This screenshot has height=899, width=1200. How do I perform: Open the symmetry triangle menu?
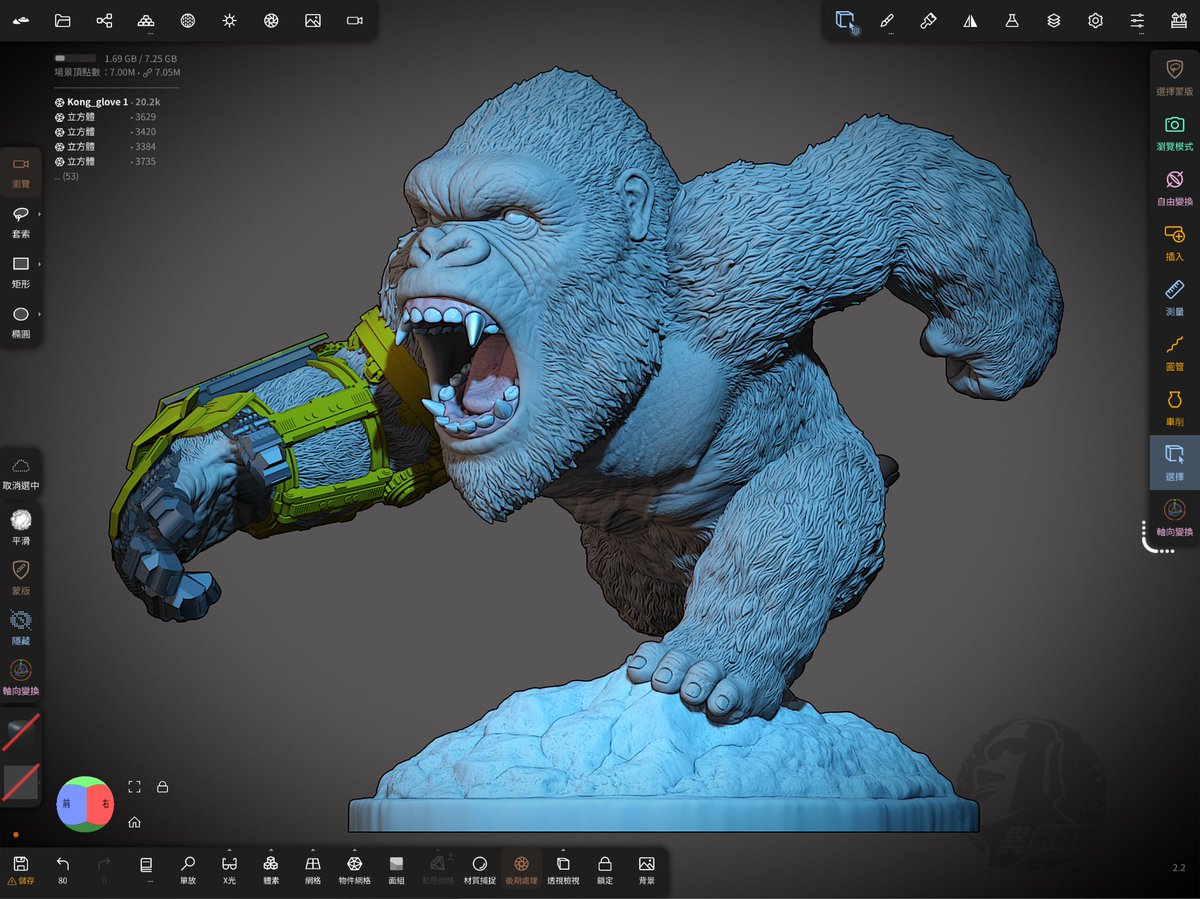970,20
